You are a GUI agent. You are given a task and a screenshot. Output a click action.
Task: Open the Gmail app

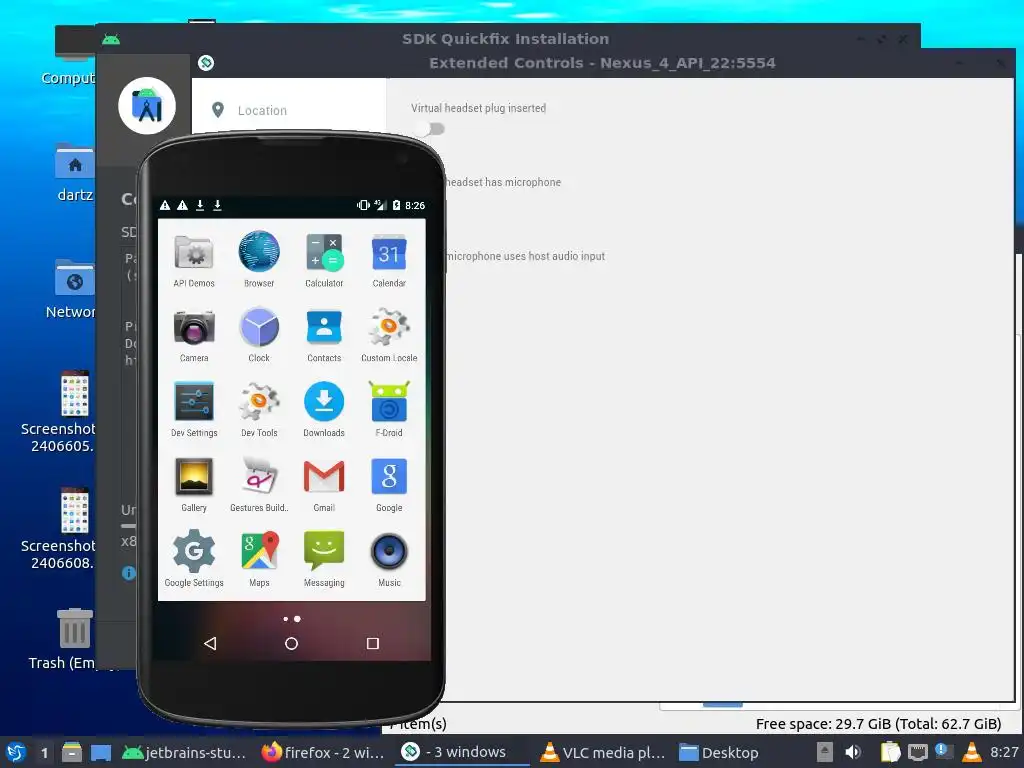pos(324,485)
